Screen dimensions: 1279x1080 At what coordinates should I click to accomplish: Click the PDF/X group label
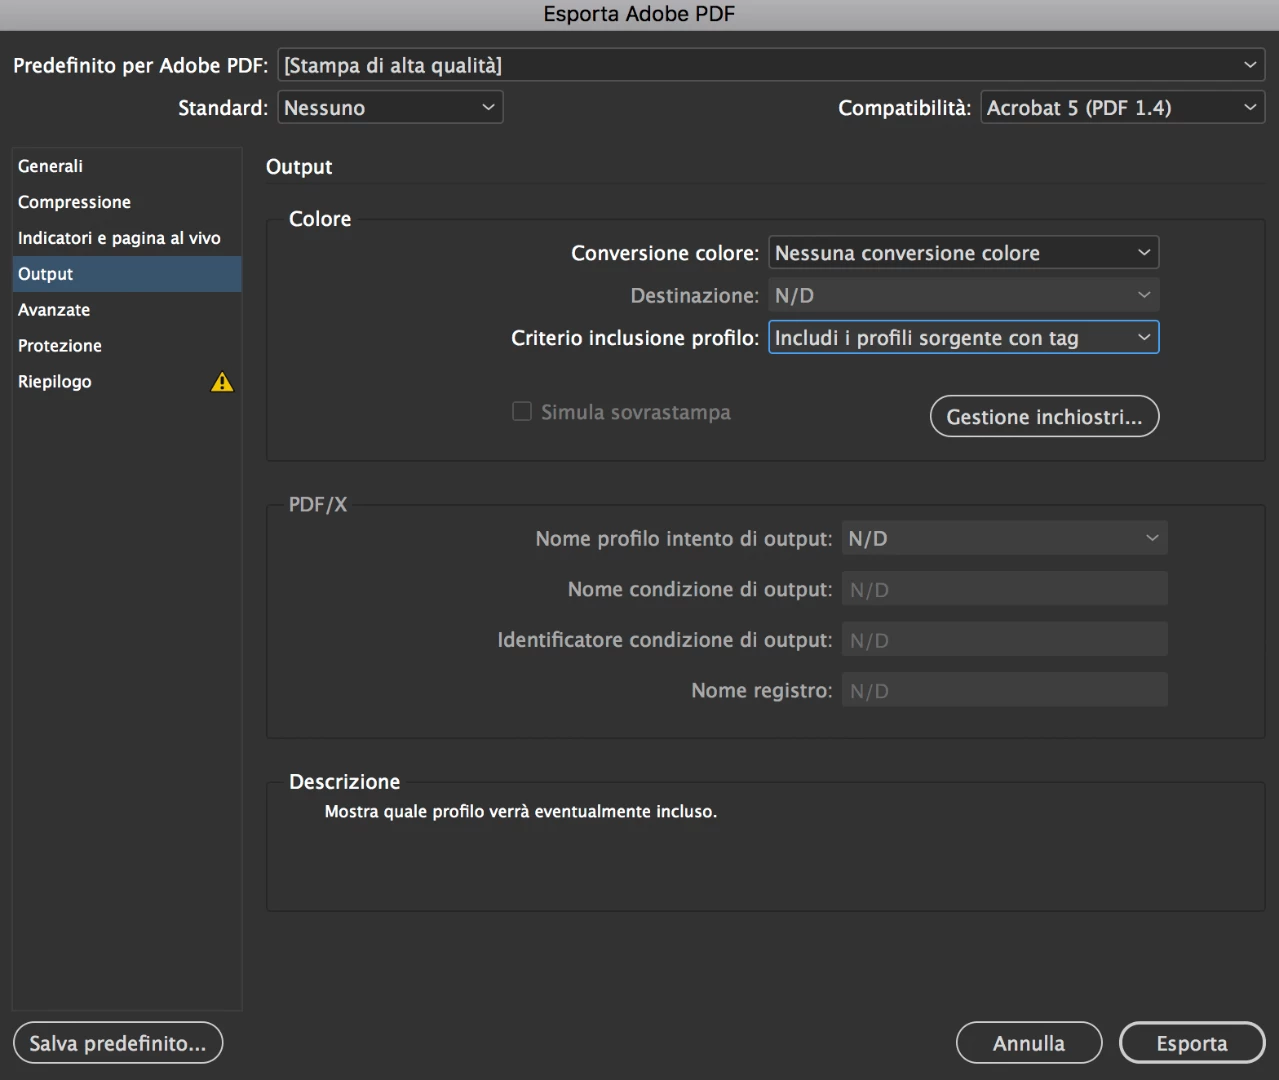click(318, 505)
